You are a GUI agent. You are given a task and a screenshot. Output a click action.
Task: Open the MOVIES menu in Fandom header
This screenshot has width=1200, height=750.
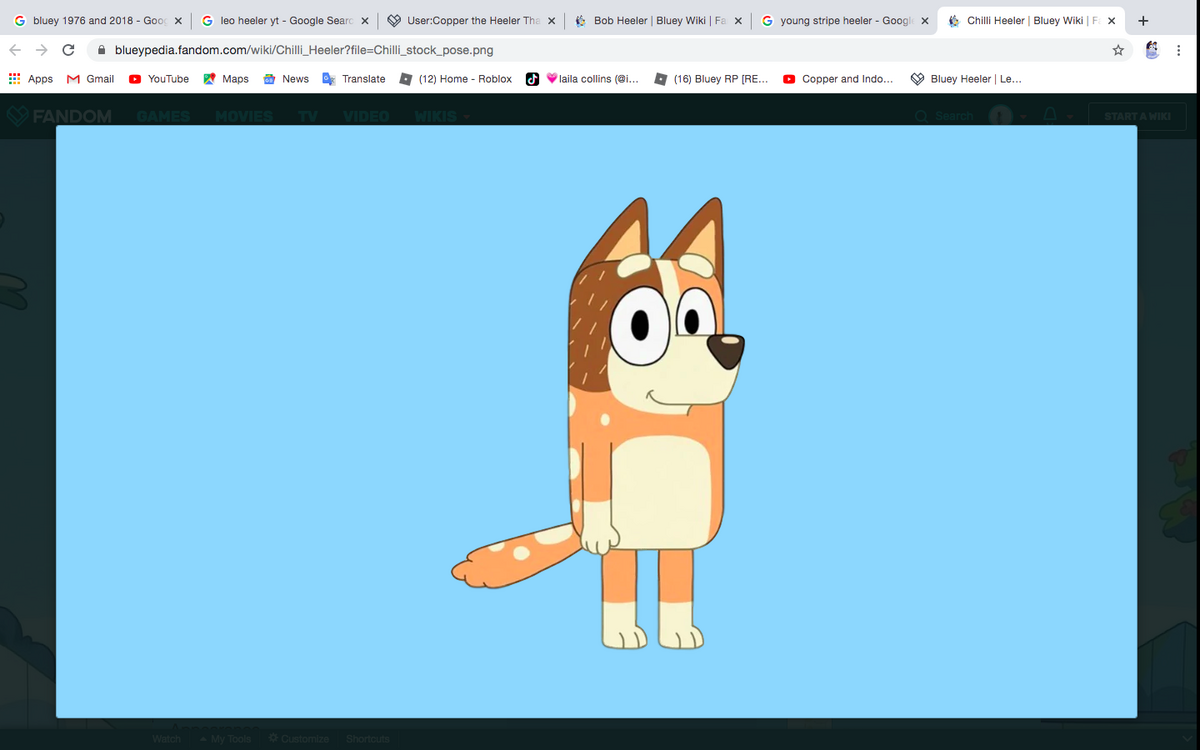(x=244, y=116)
